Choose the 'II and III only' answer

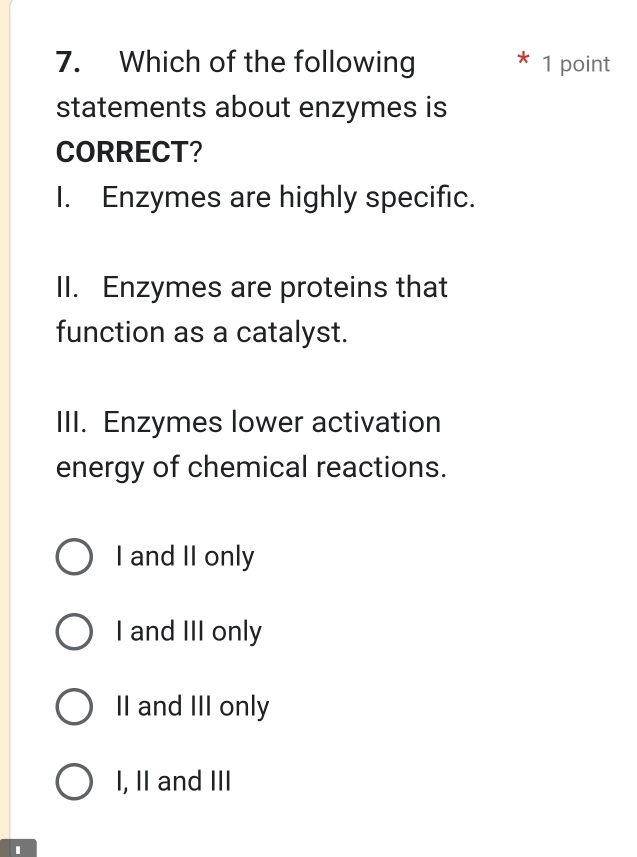pyautogui.click(x=74, y=707)
